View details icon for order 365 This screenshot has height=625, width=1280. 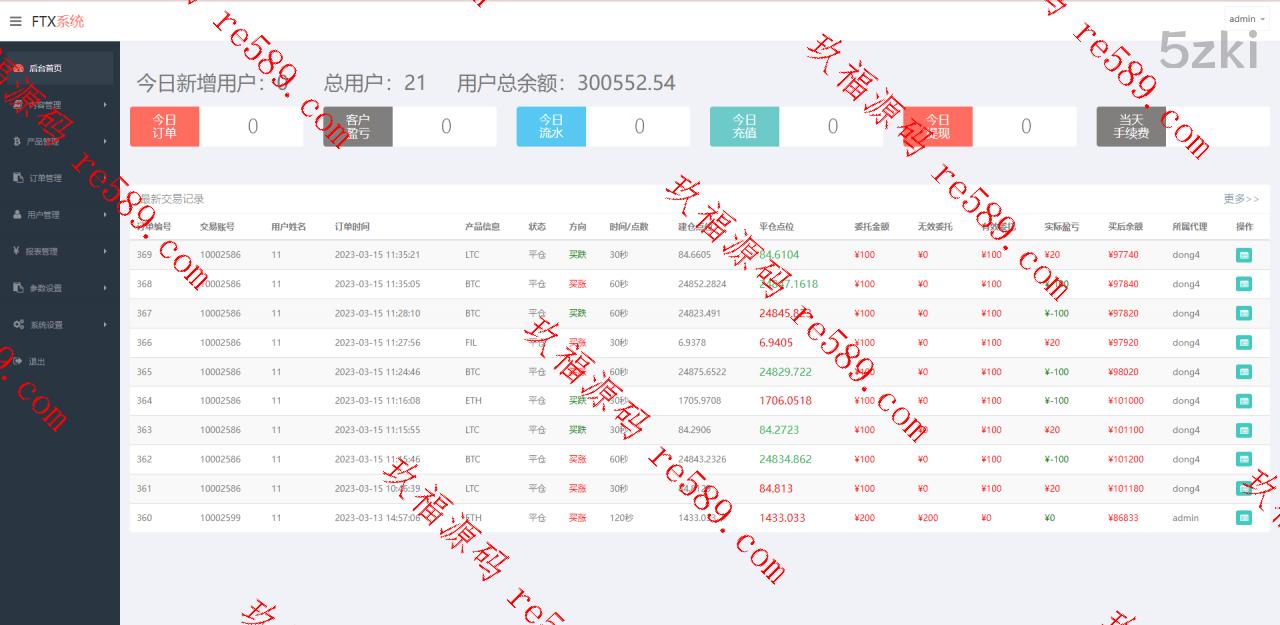(1243, 372)
